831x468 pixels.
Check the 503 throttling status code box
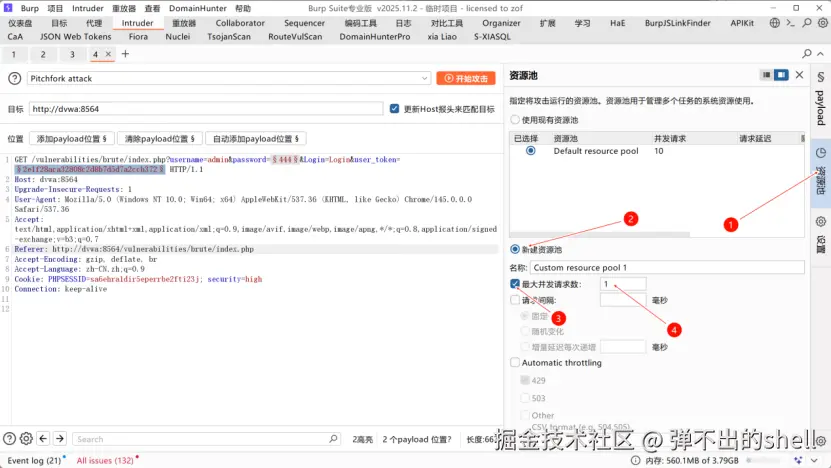pyautogui.click(x=525, y=398)
